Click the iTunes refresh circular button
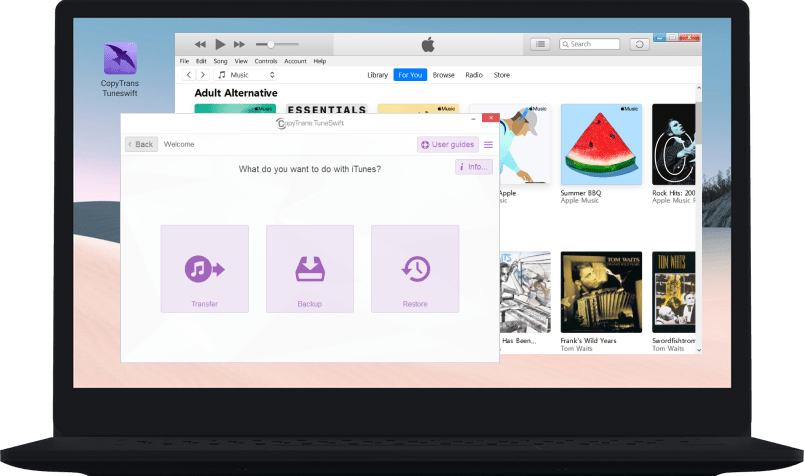Screen dimensions: 804x476 639,44
